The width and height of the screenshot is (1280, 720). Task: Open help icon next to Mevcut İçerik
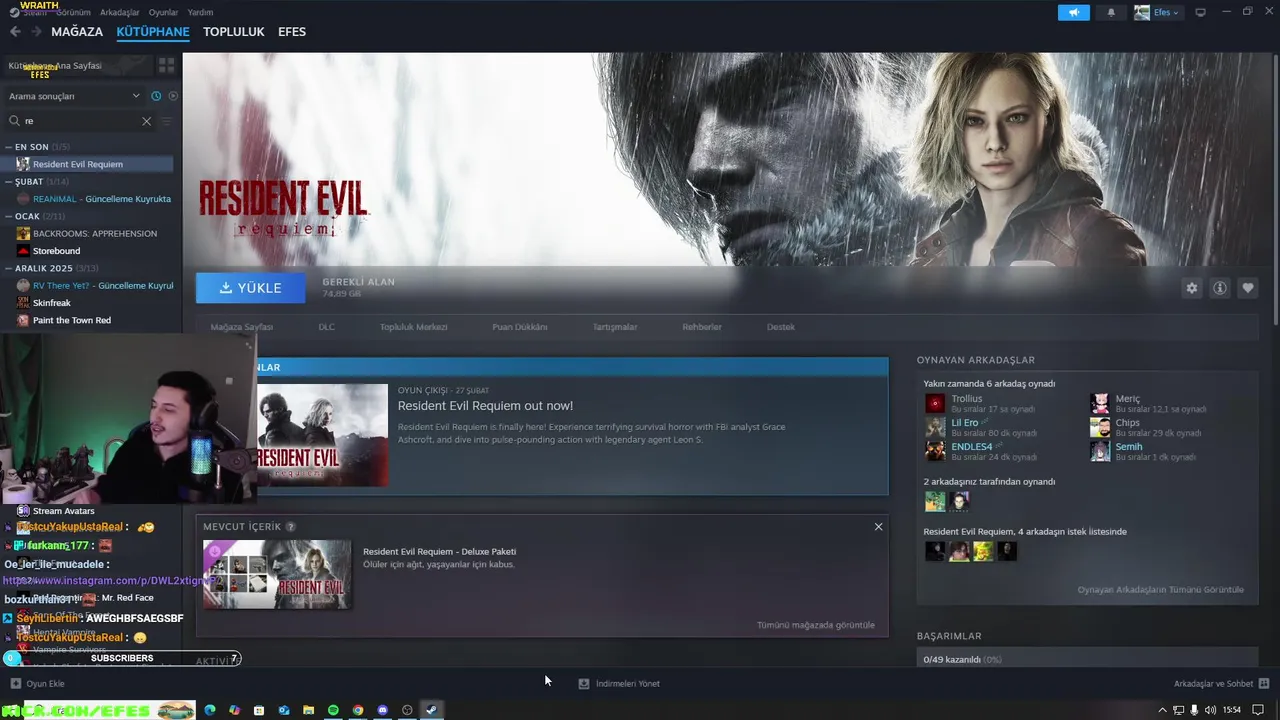291,527
